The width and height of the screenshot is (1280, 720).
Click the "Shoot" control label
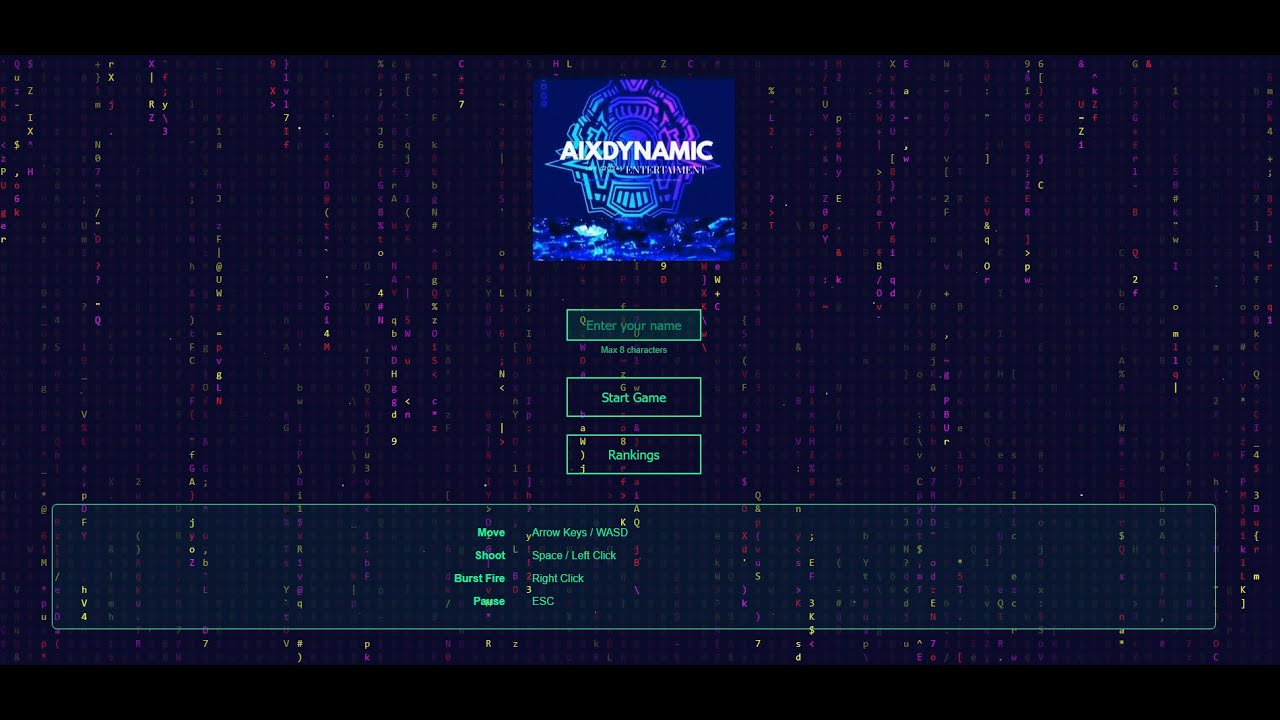click(490, 556)
